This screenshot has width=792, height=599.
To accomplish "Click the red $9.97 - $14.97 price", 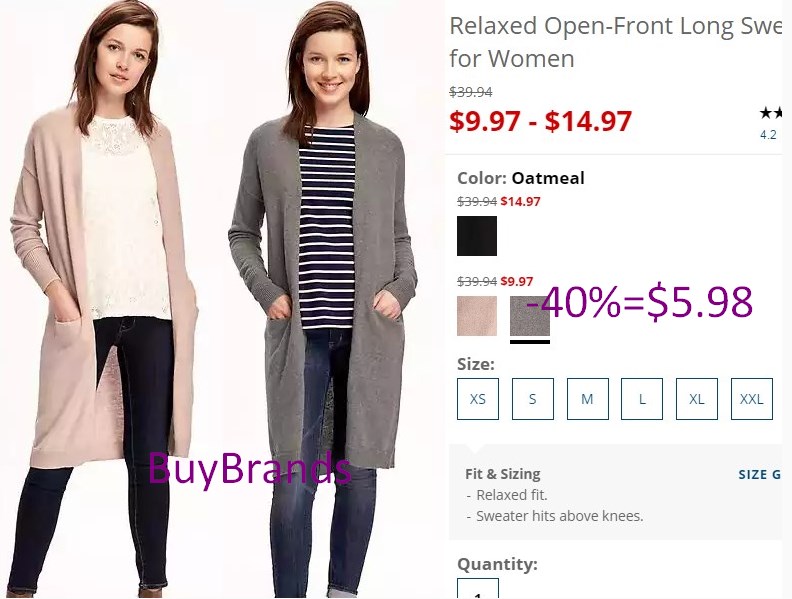I will click(x=540, y=121).
